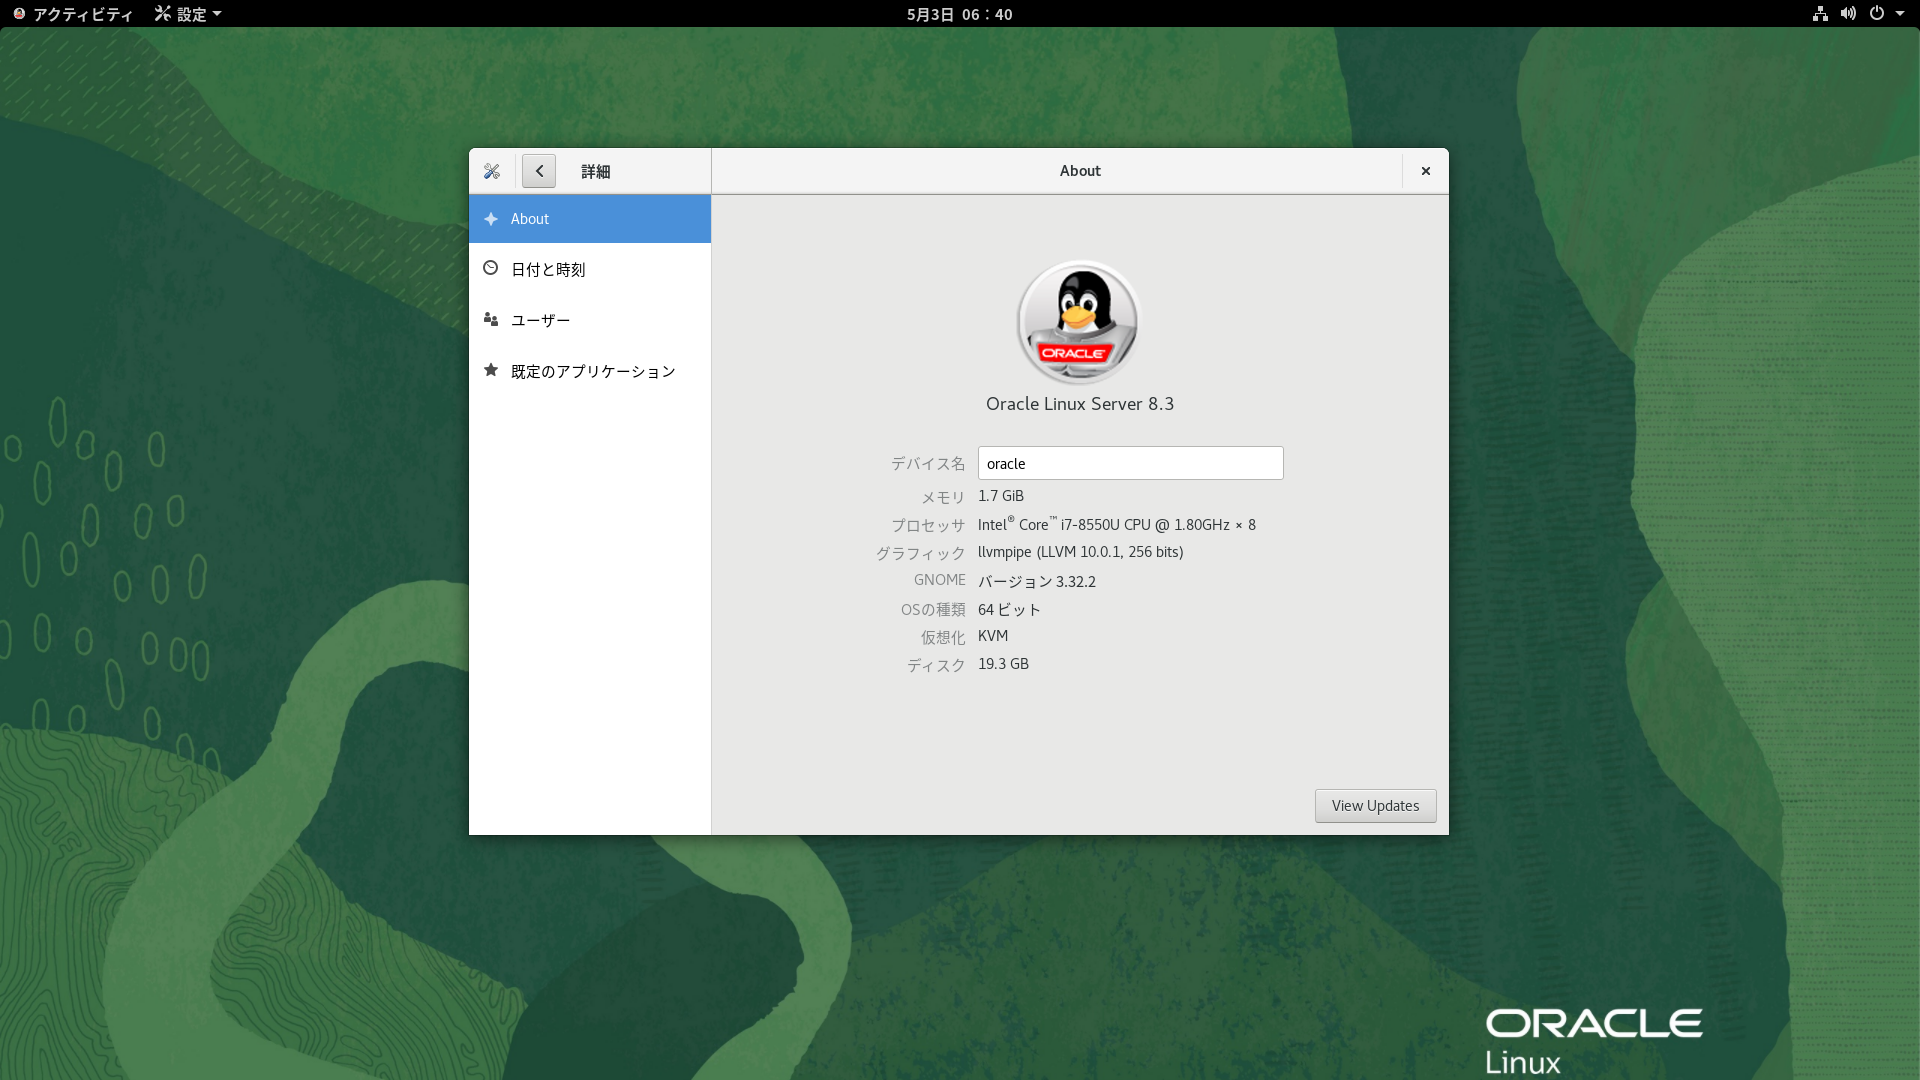This screenshot has height=1080, width=1920.
Task: Click the network status icon
Action: click(x=1820, y=14)
